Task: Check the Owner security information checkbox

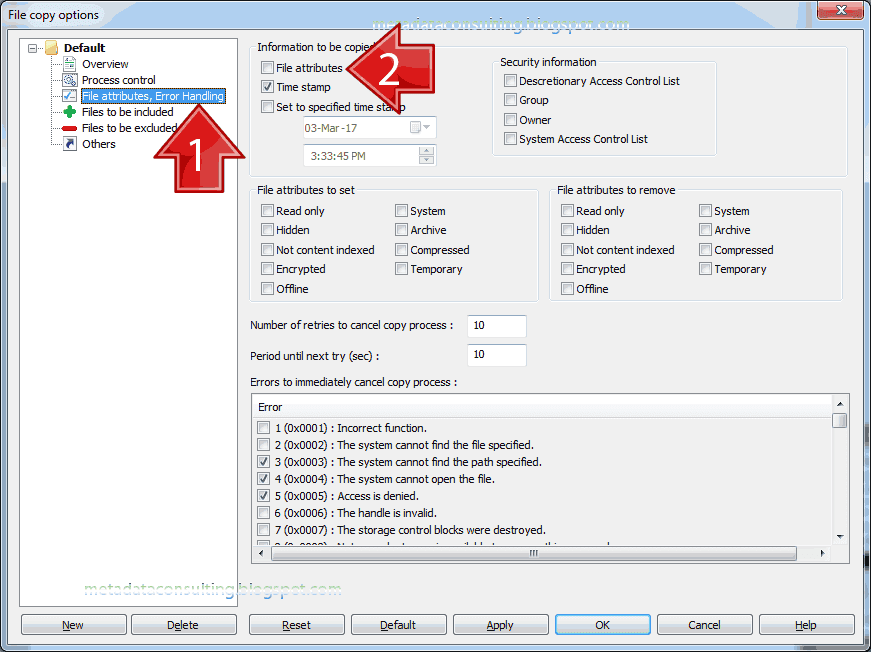Action: point(510,119)
